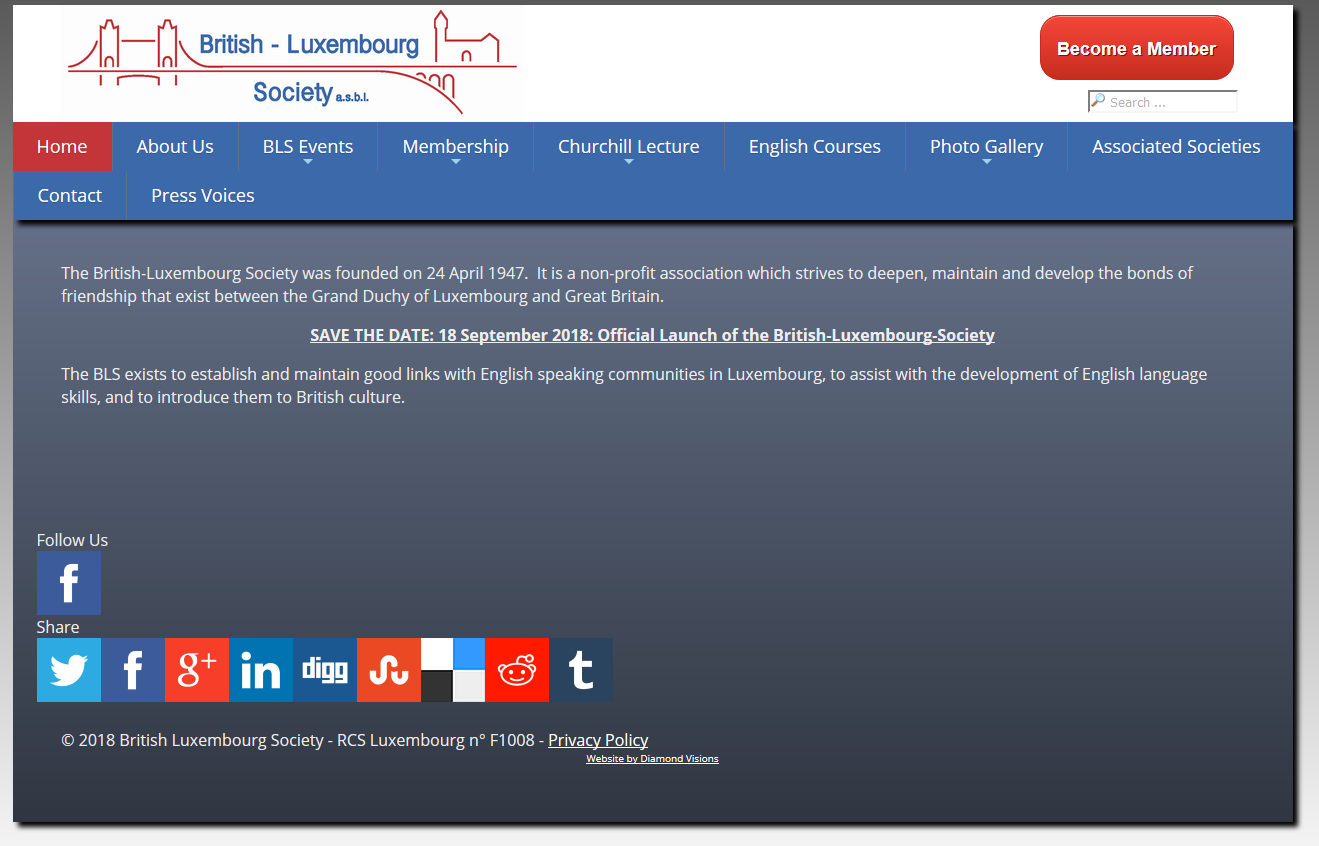1319x846 pixels.
Task: Share on LinkedIn using its icon
Action: pyautogui.click(x=261, y=670)
